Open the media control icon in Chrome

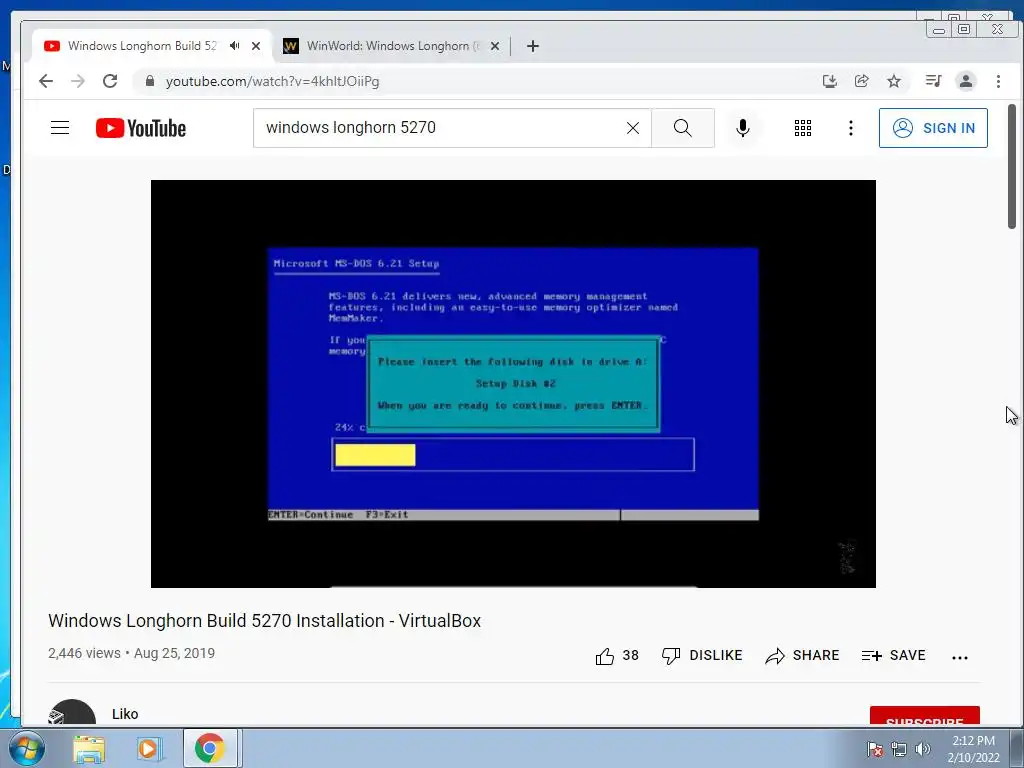(x=933, y=81)
